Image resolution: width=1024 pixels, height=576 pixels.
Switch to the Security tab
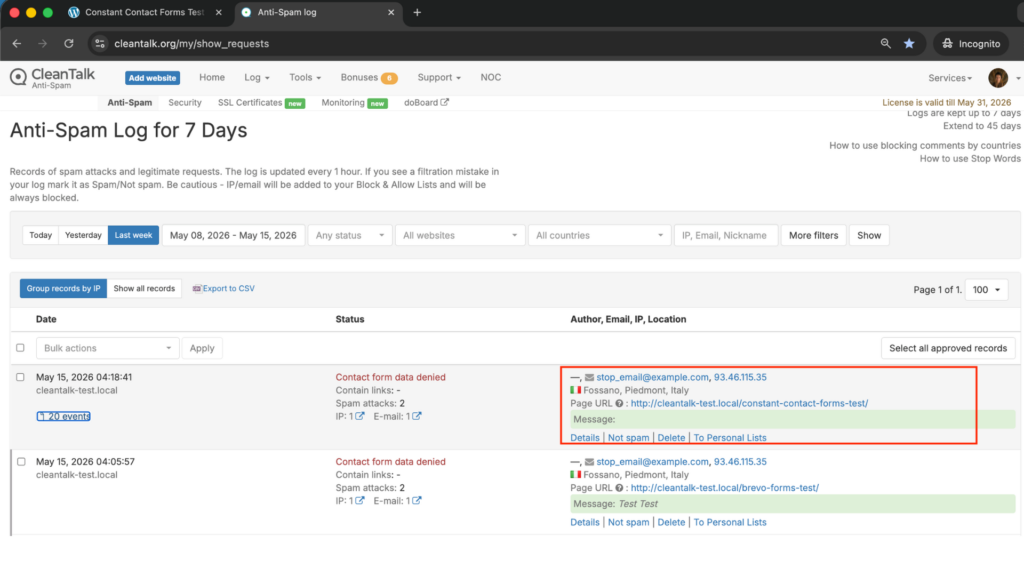[x=185, y=103]
